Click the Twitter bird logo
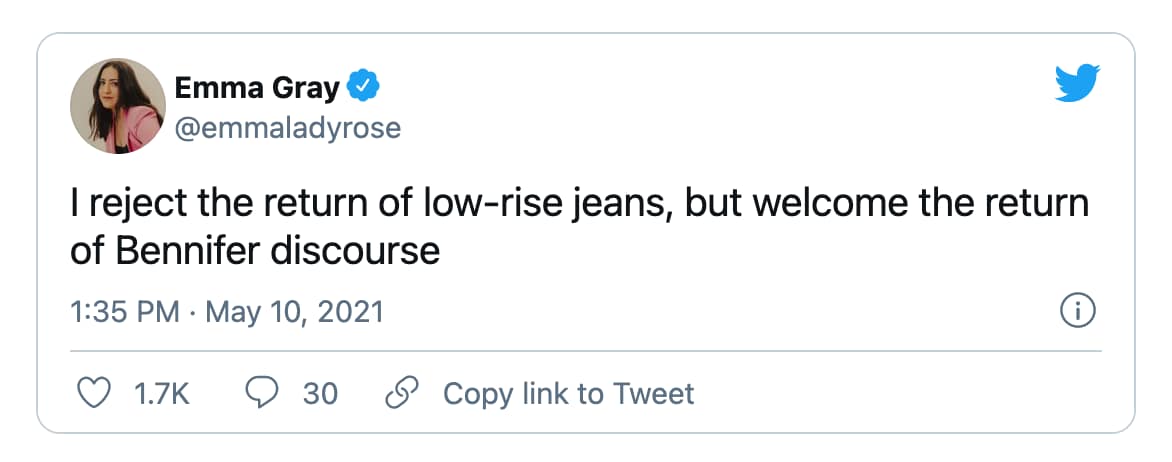This screenshot has height=462, width=1172. click(1077, 83)
